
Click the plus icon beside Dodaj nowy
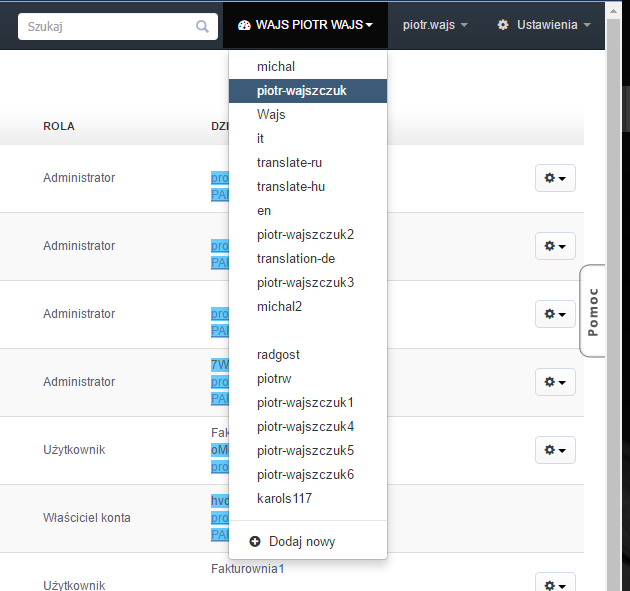click(x=255, y=542)
